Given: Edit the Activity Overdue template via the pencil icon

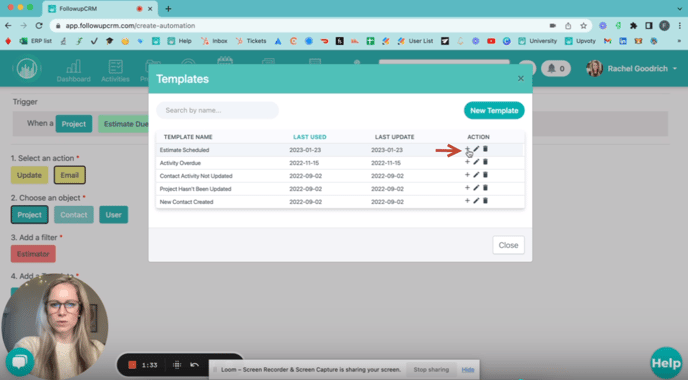Looking at the screenshot, I should point(476,162).
